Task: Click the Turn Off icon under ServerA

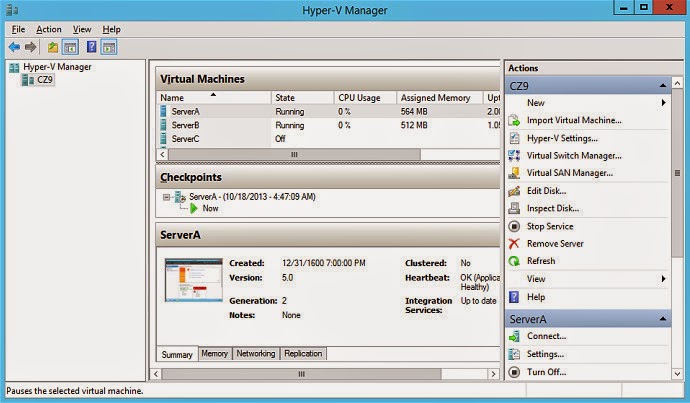Action: coord(514,372)
